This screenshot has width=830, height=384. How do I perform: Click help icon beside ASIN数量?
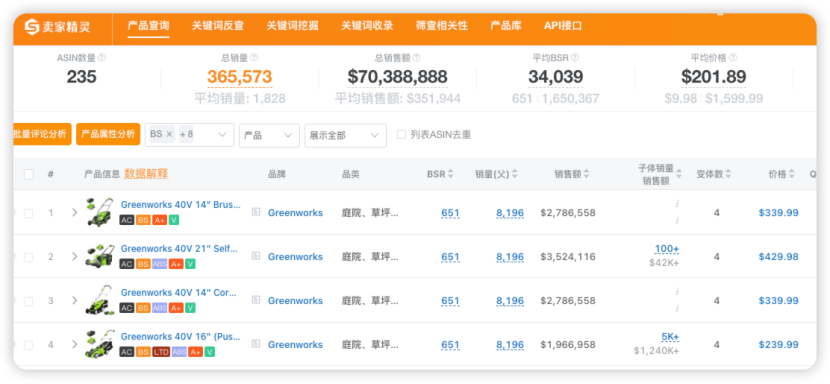[x=102, y=57]
